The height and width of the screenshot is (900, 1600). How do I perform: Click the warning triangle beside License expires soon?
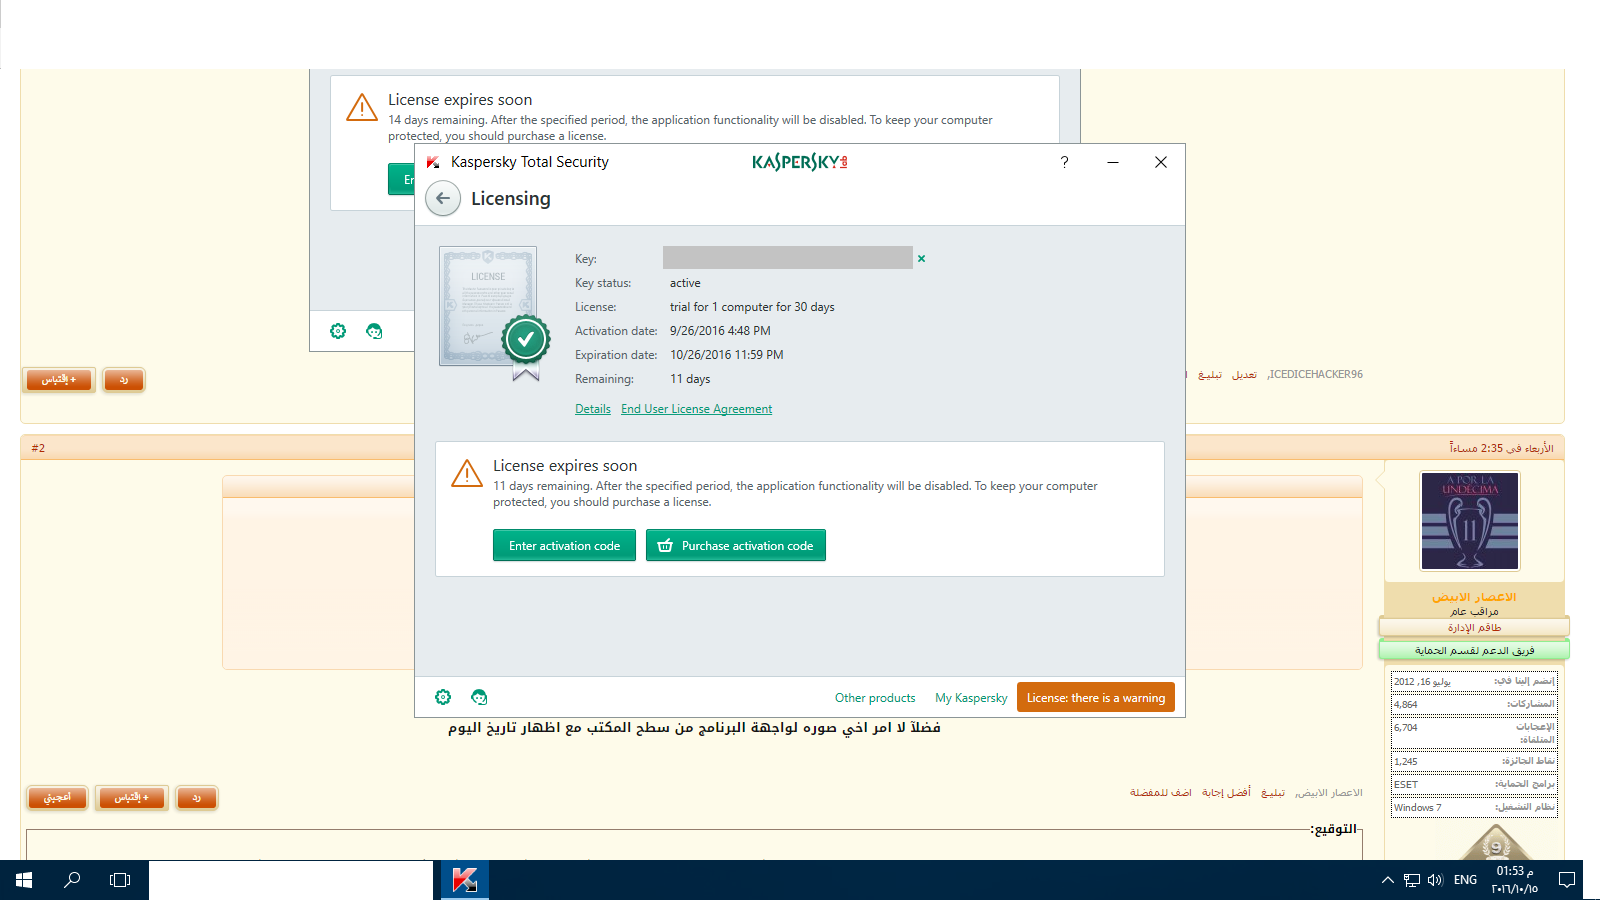467,474
